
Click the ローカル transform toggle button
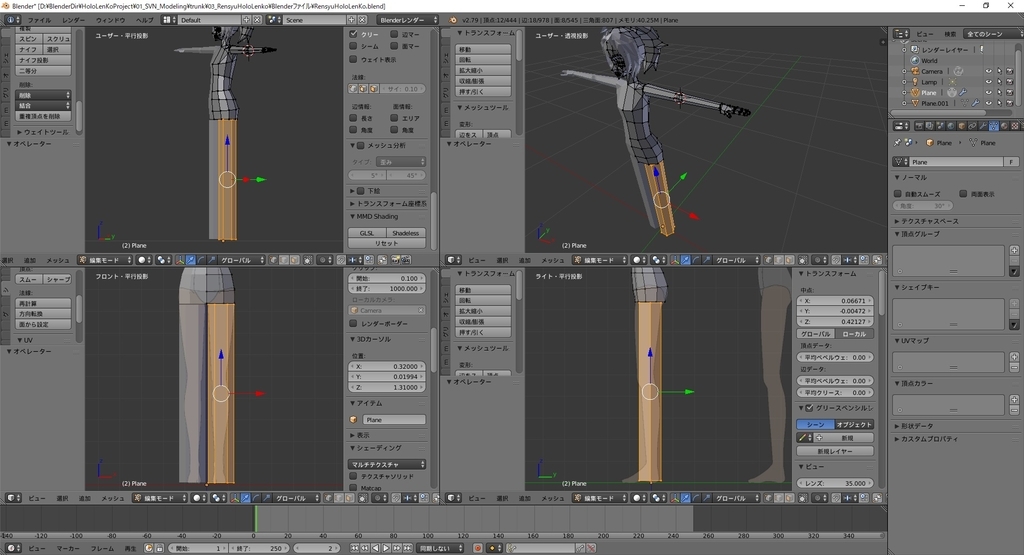coord(854,334)
